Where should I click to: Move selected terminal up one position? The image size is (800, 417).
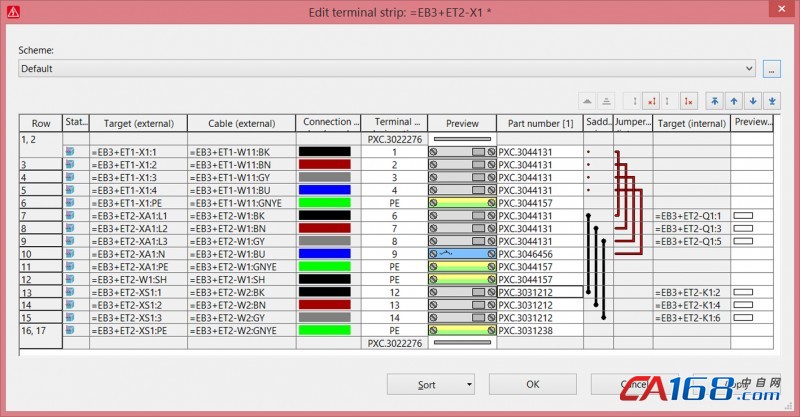click(734, 101)
